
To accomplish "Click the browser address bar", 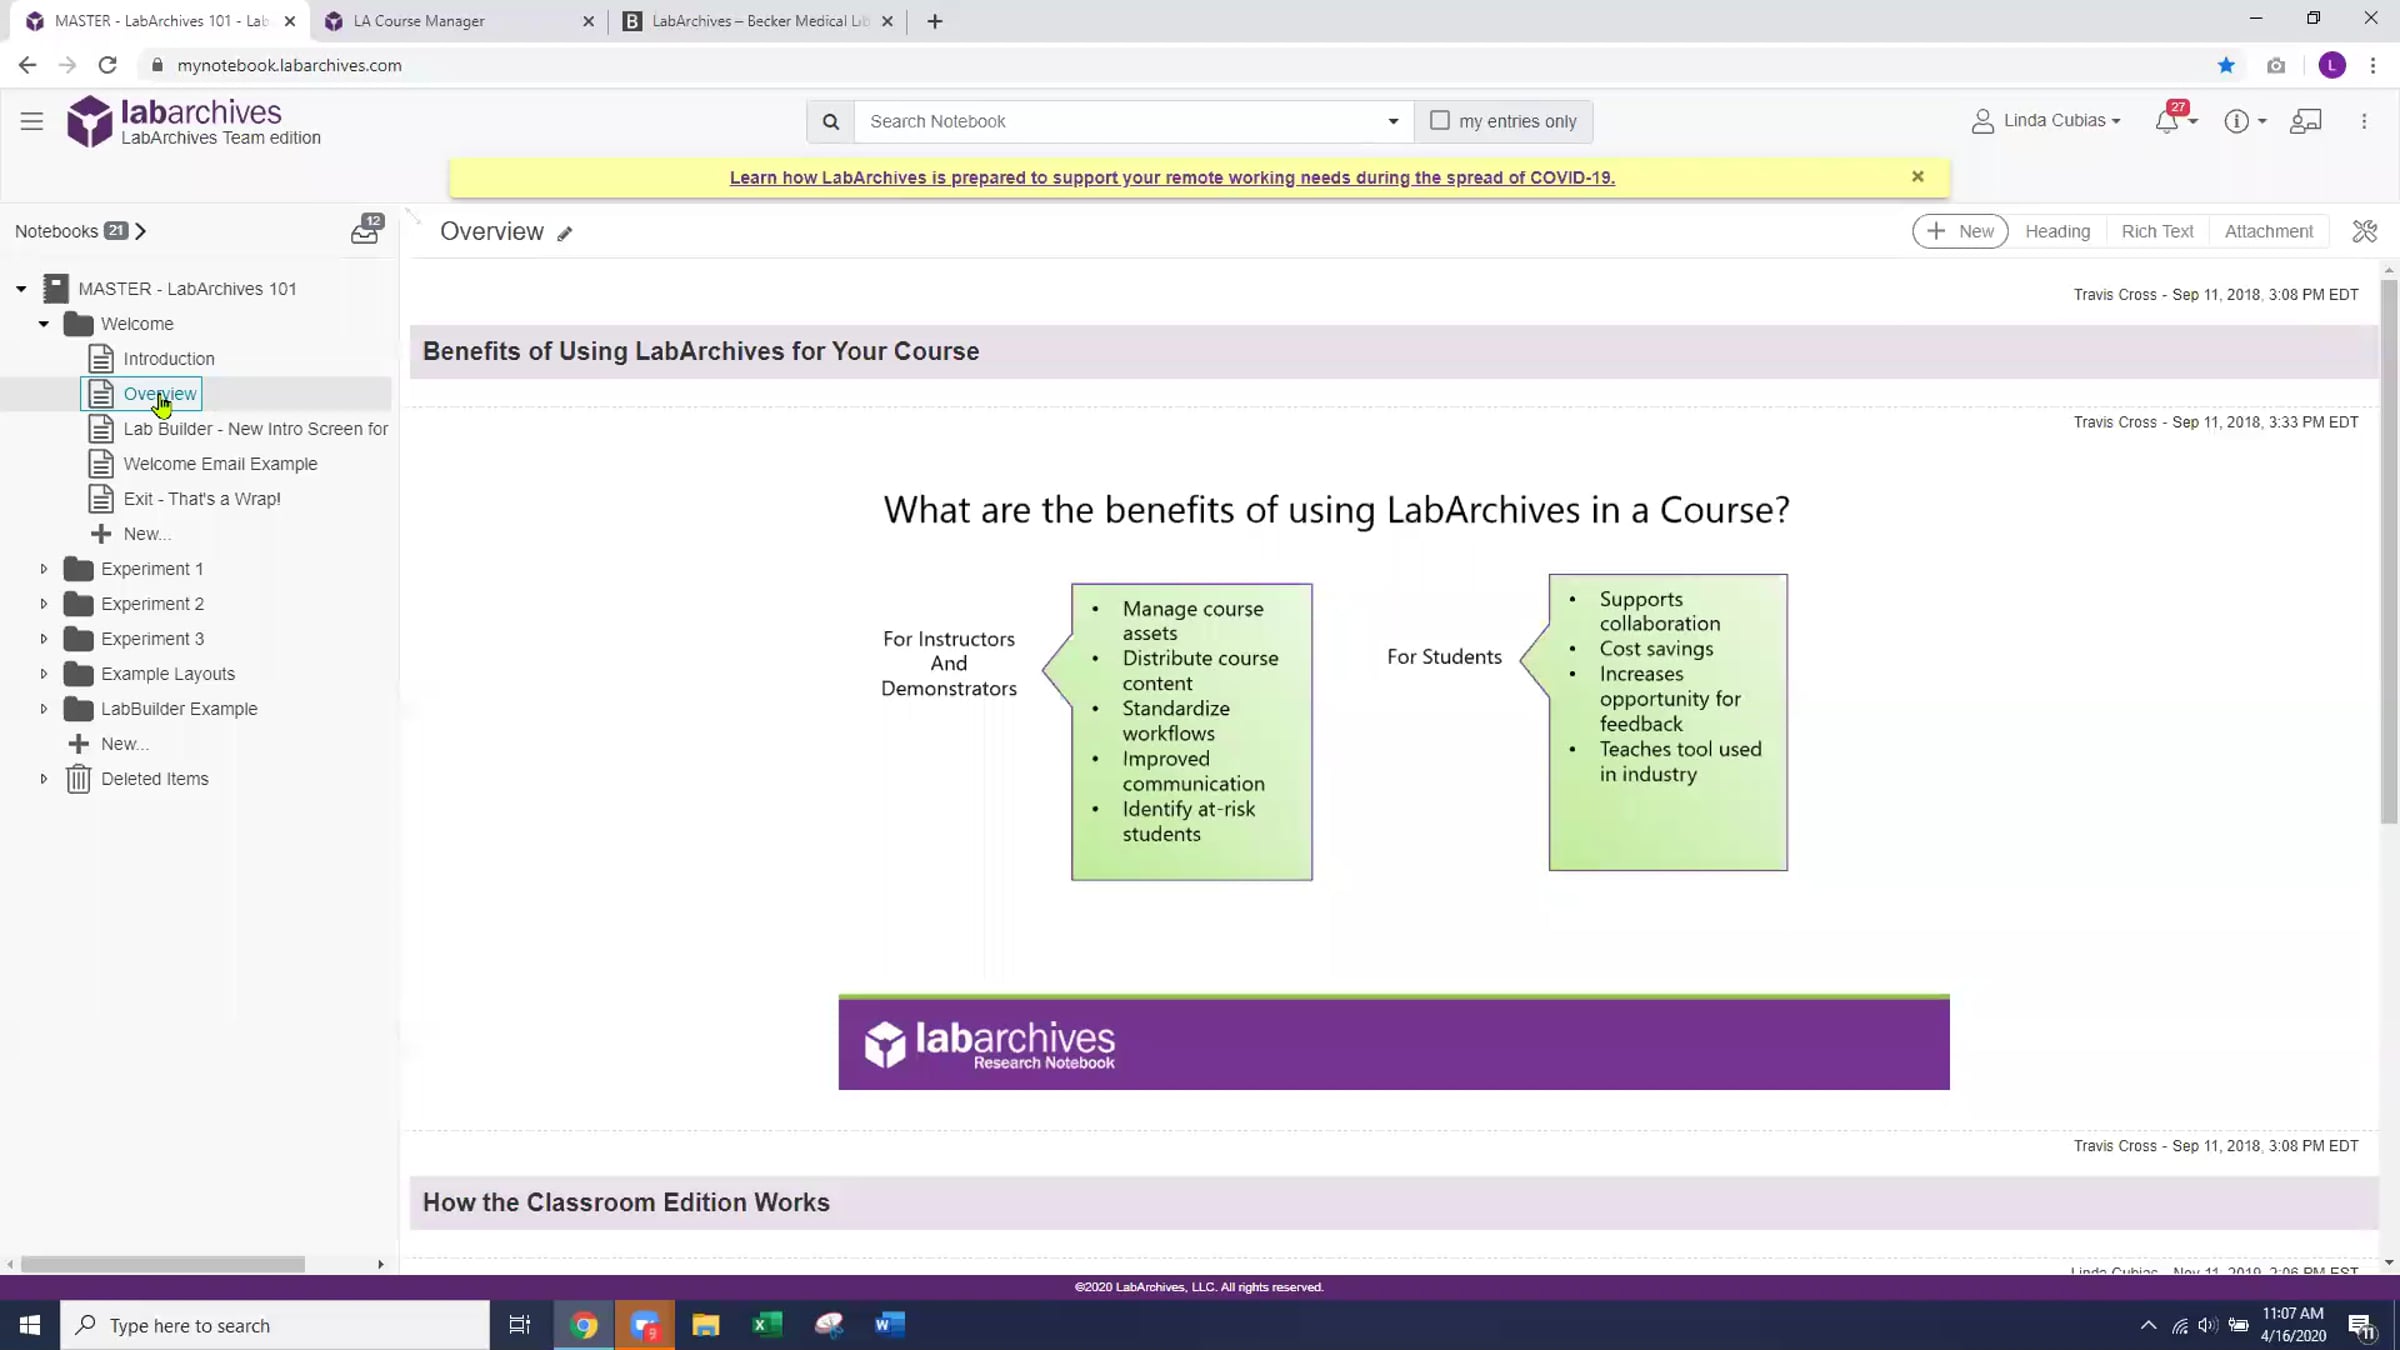I will click(1180, 65).
